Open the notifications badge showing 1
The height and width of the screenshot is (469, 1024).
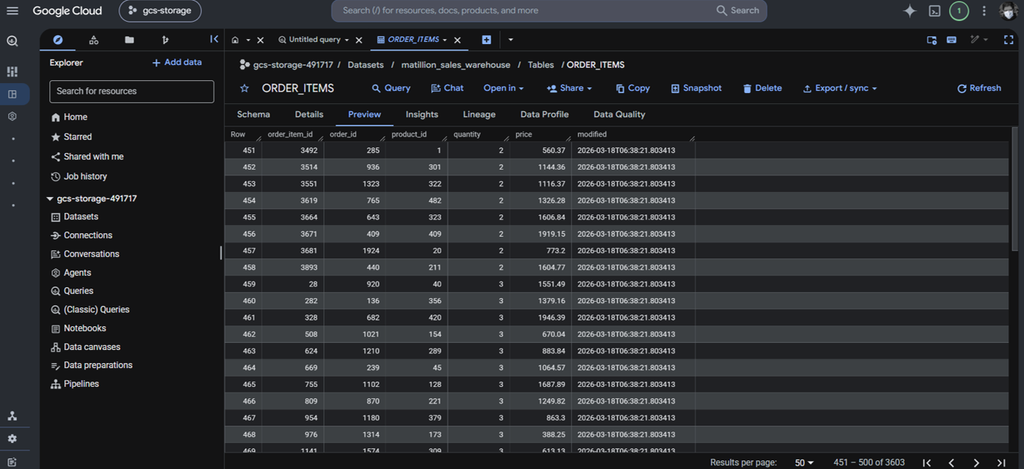[x=959, y=10]
